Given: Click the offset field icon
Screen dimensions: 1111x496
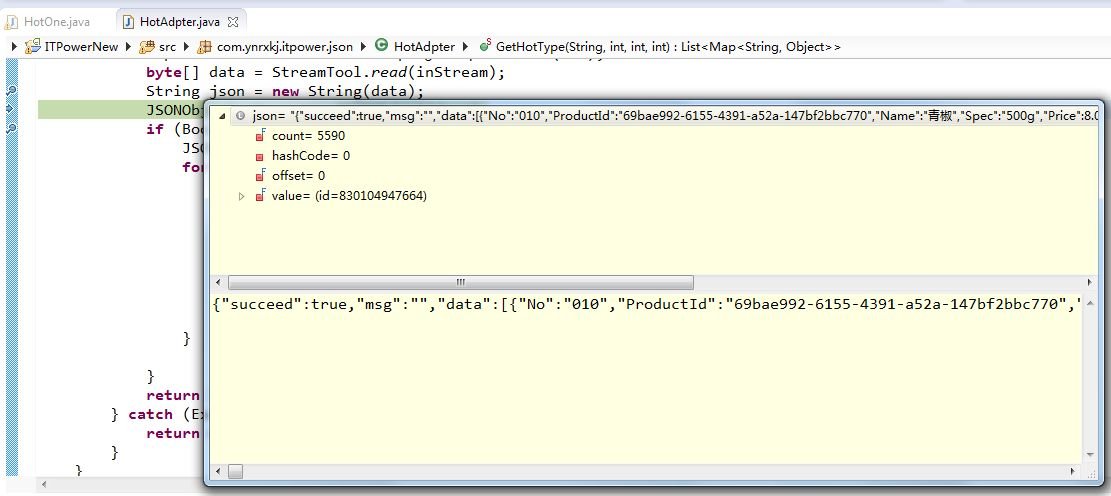Looking at the screenshot, I should [x=260, y=176].
